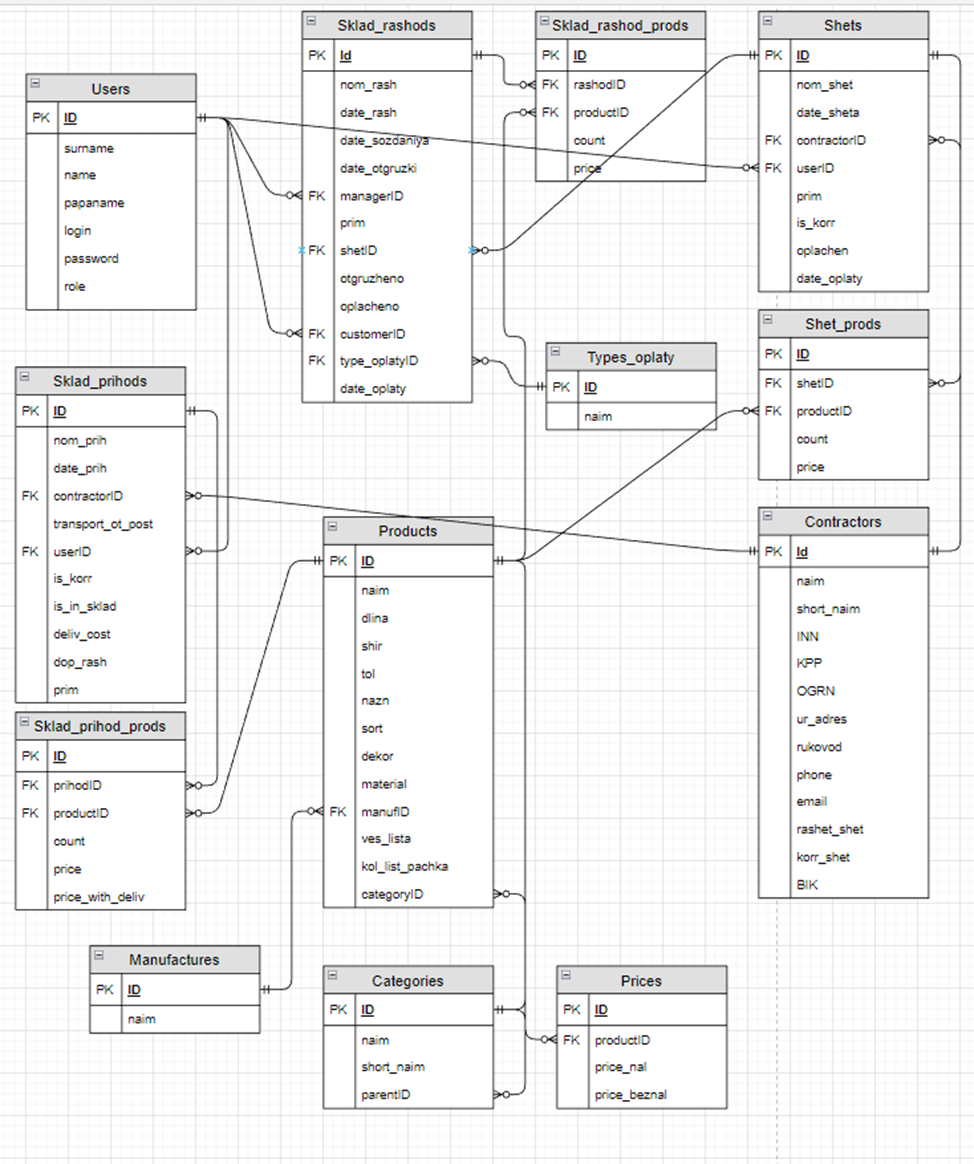Select the Categories table header

pos(408,980)
